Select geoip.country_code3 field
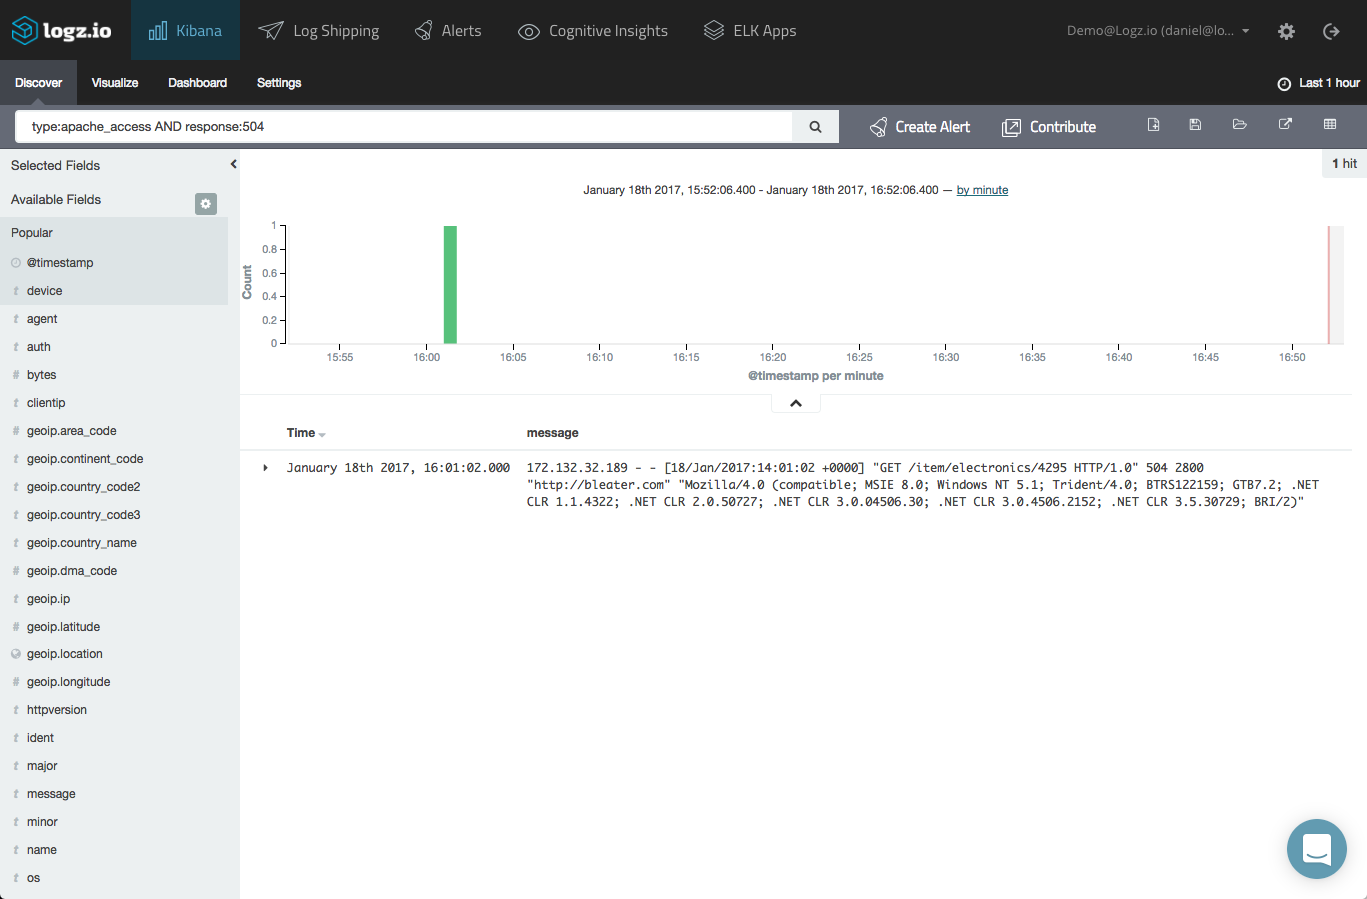 point(84,515)
